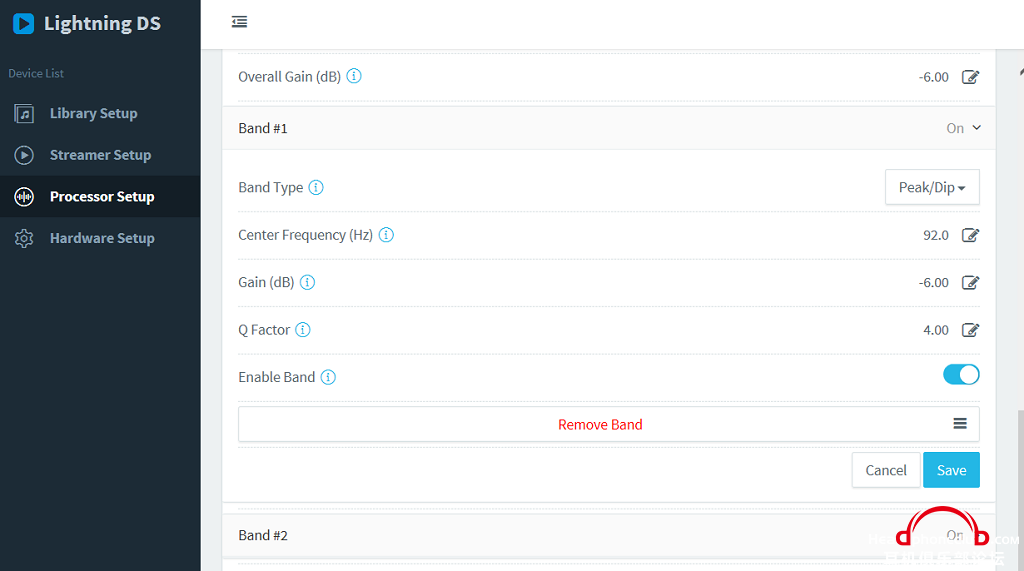Show info for Center Frequency (Hz)
The image size is (1024, 571).
coord(386,235)
